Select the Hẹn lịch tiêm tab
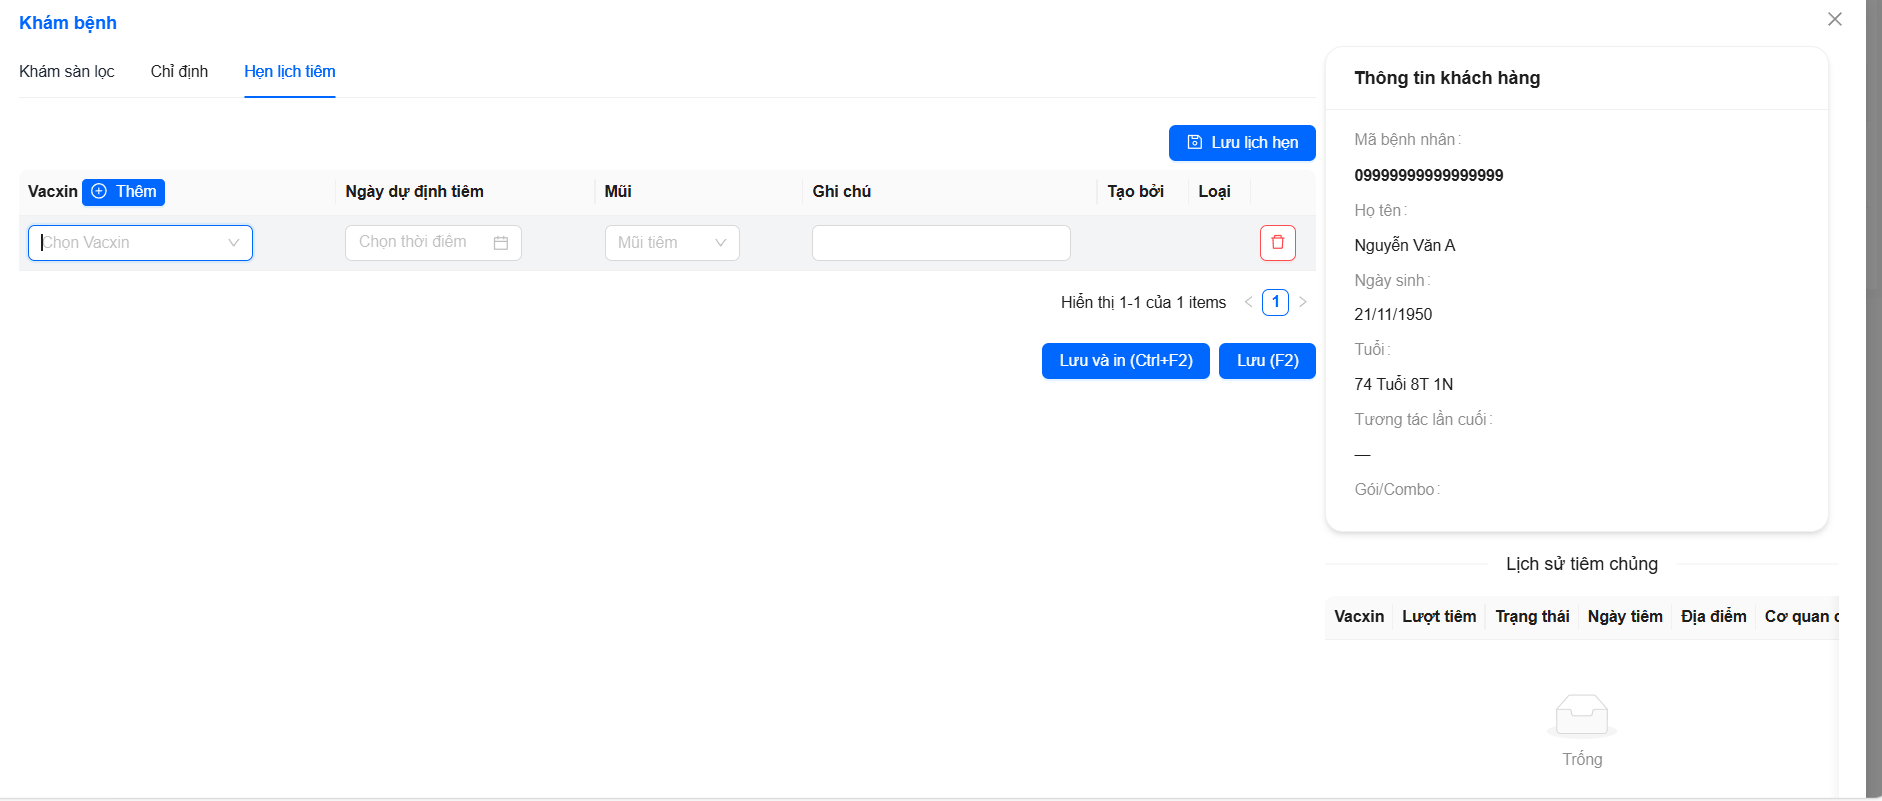This screenshot has height=801, width=1882. point(290,72)
